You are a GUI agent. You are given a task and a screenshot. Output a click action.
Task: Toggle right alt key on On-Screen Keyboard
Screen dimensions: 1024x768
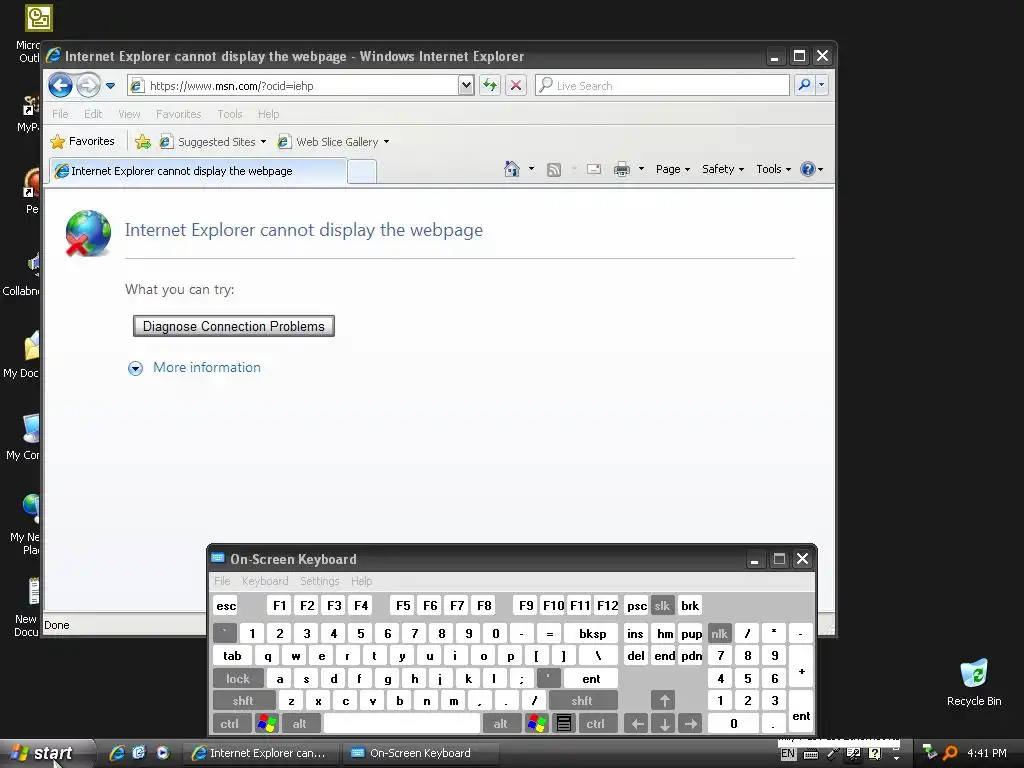point(500,724)
